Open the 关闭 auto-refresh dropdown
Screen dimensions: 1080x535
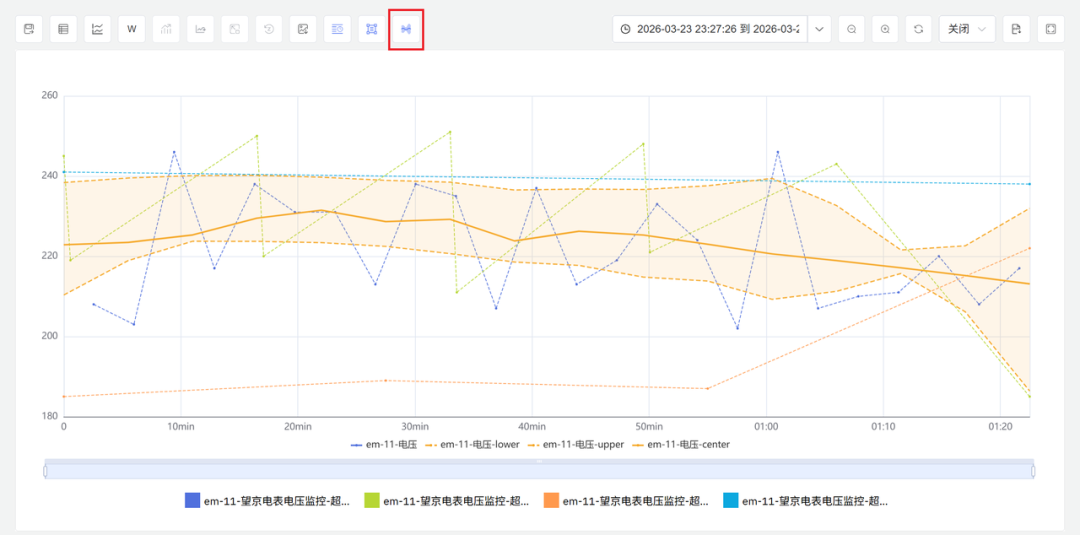pos(967,29)
